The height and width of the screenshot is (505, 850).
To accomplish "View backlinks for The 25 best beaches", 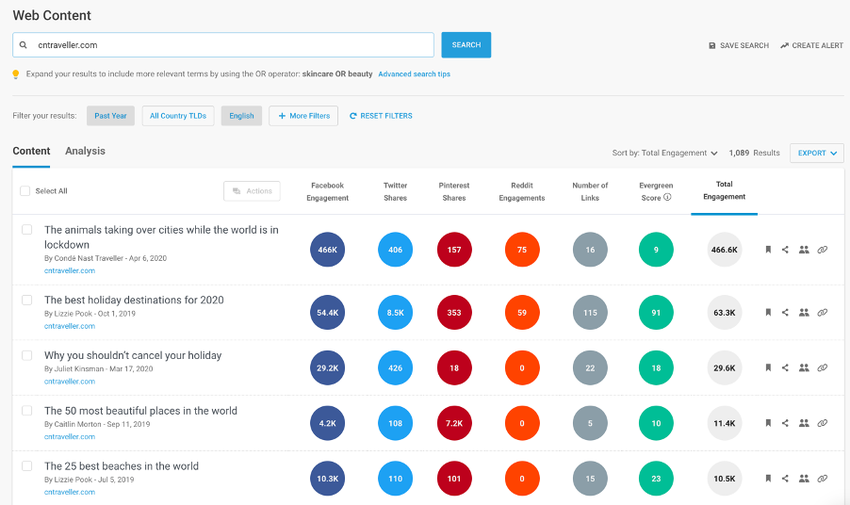I will click(822, 478).
